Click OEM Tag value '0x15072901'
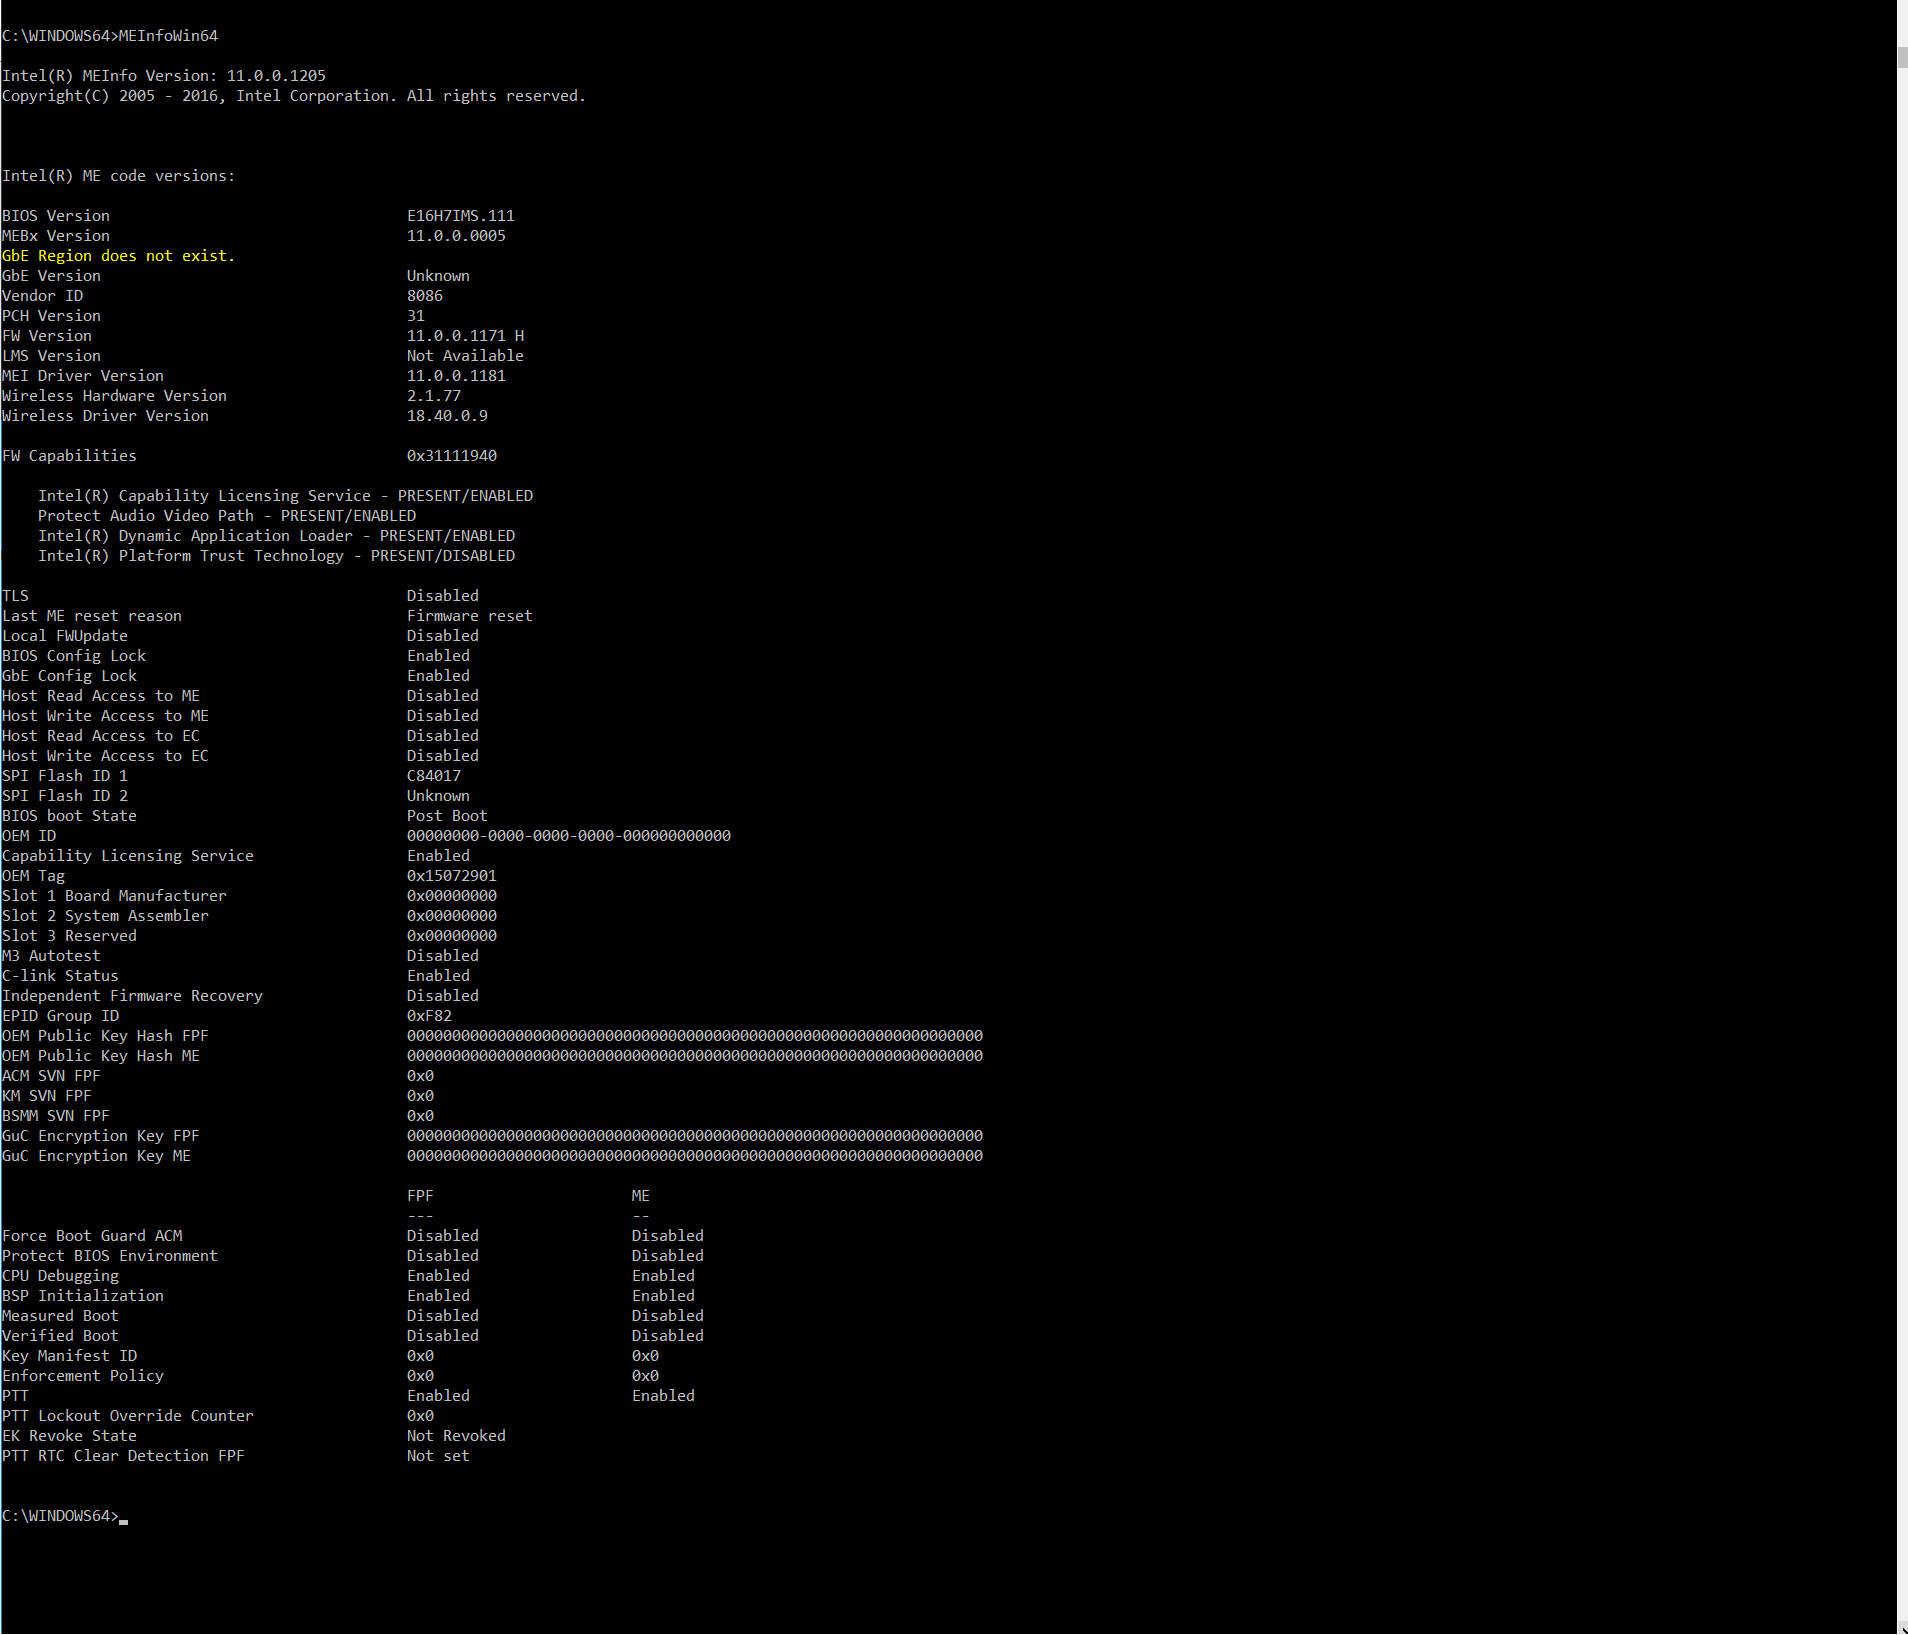The height and width of the screenshot is (1635, 1908). tap(451, 876)
